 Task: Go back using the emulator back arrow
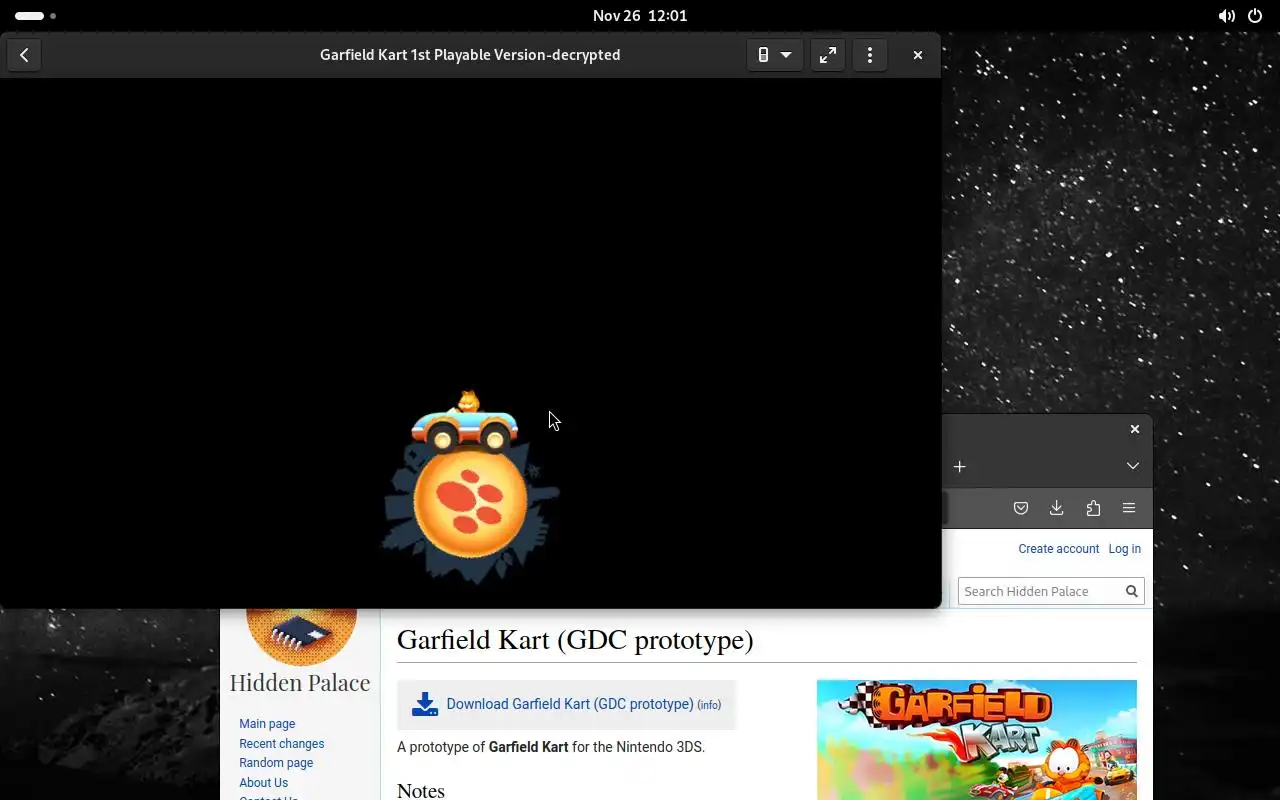(x=24, y=55)
